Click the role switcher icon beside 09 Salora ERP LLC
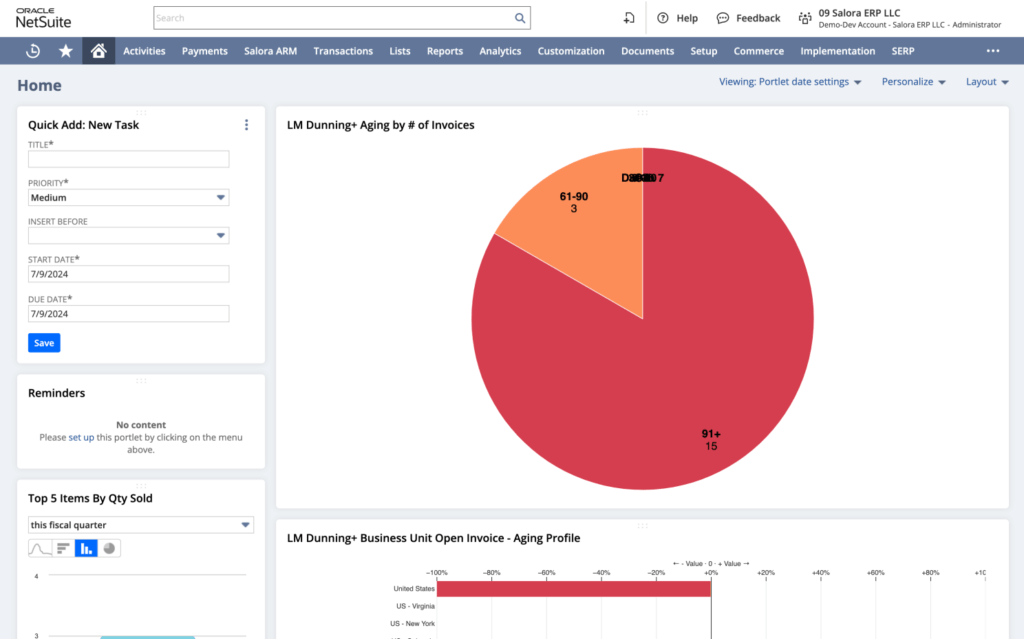 [x=804, y=18]
